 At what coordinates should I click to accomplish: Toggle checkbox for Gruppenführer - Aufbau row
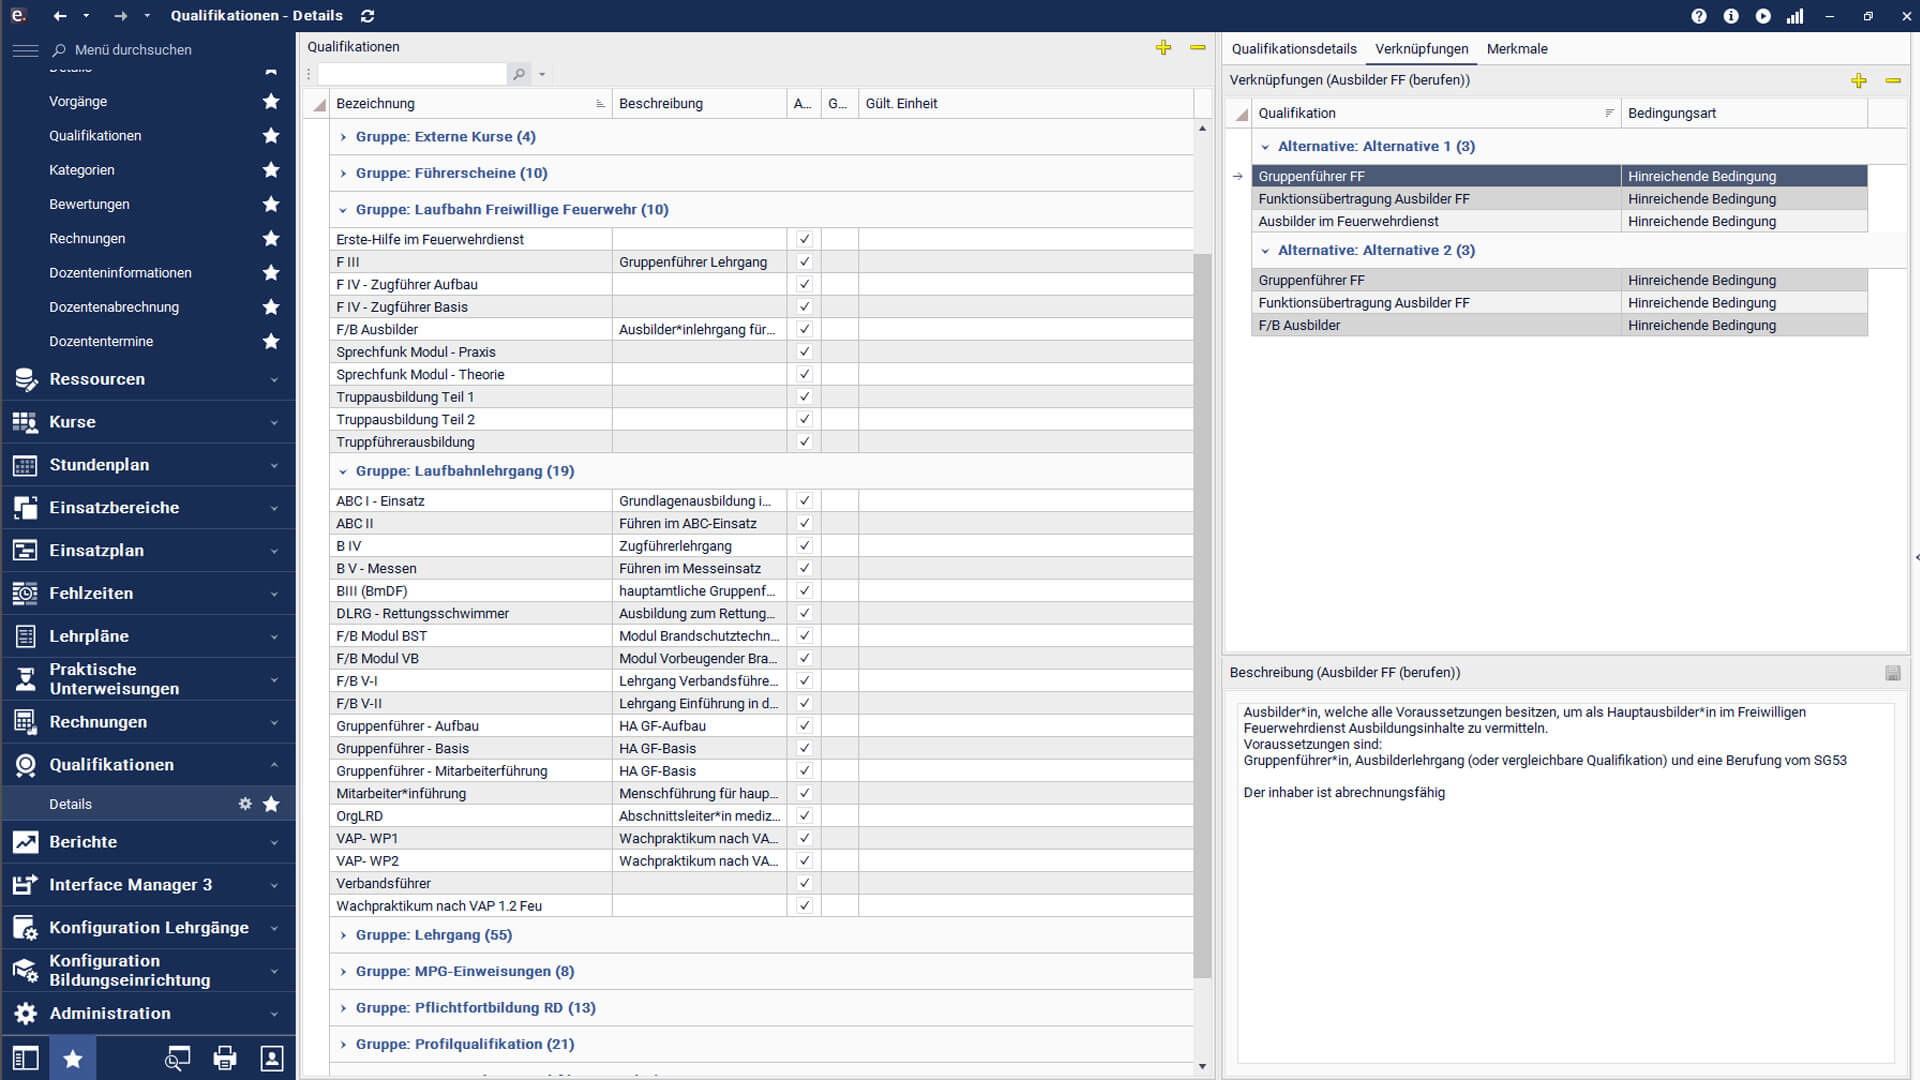pyautogui.click(x=804, y=726)
